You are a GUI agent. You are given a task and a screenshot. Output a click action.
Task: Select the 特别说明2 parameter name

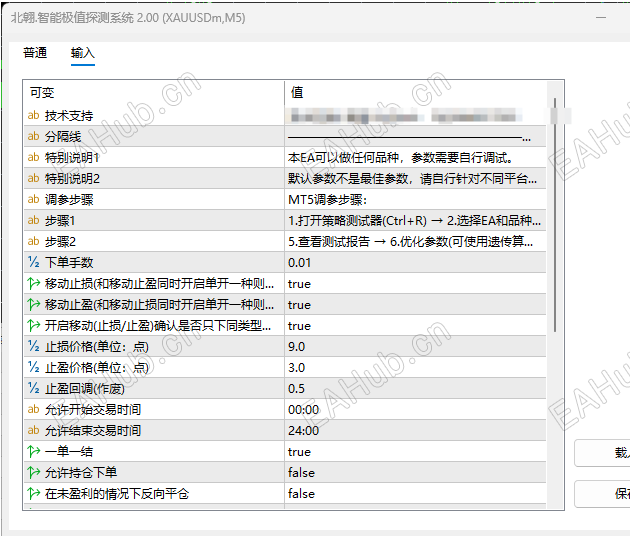(72, 178)
